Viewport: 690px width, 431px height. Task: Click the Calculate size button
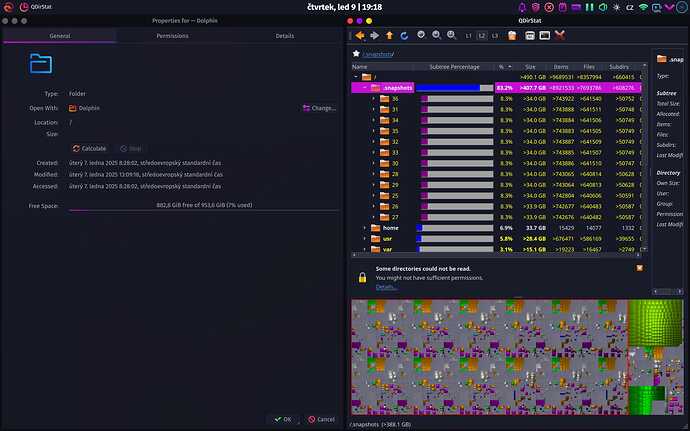(x=89, y=148)
